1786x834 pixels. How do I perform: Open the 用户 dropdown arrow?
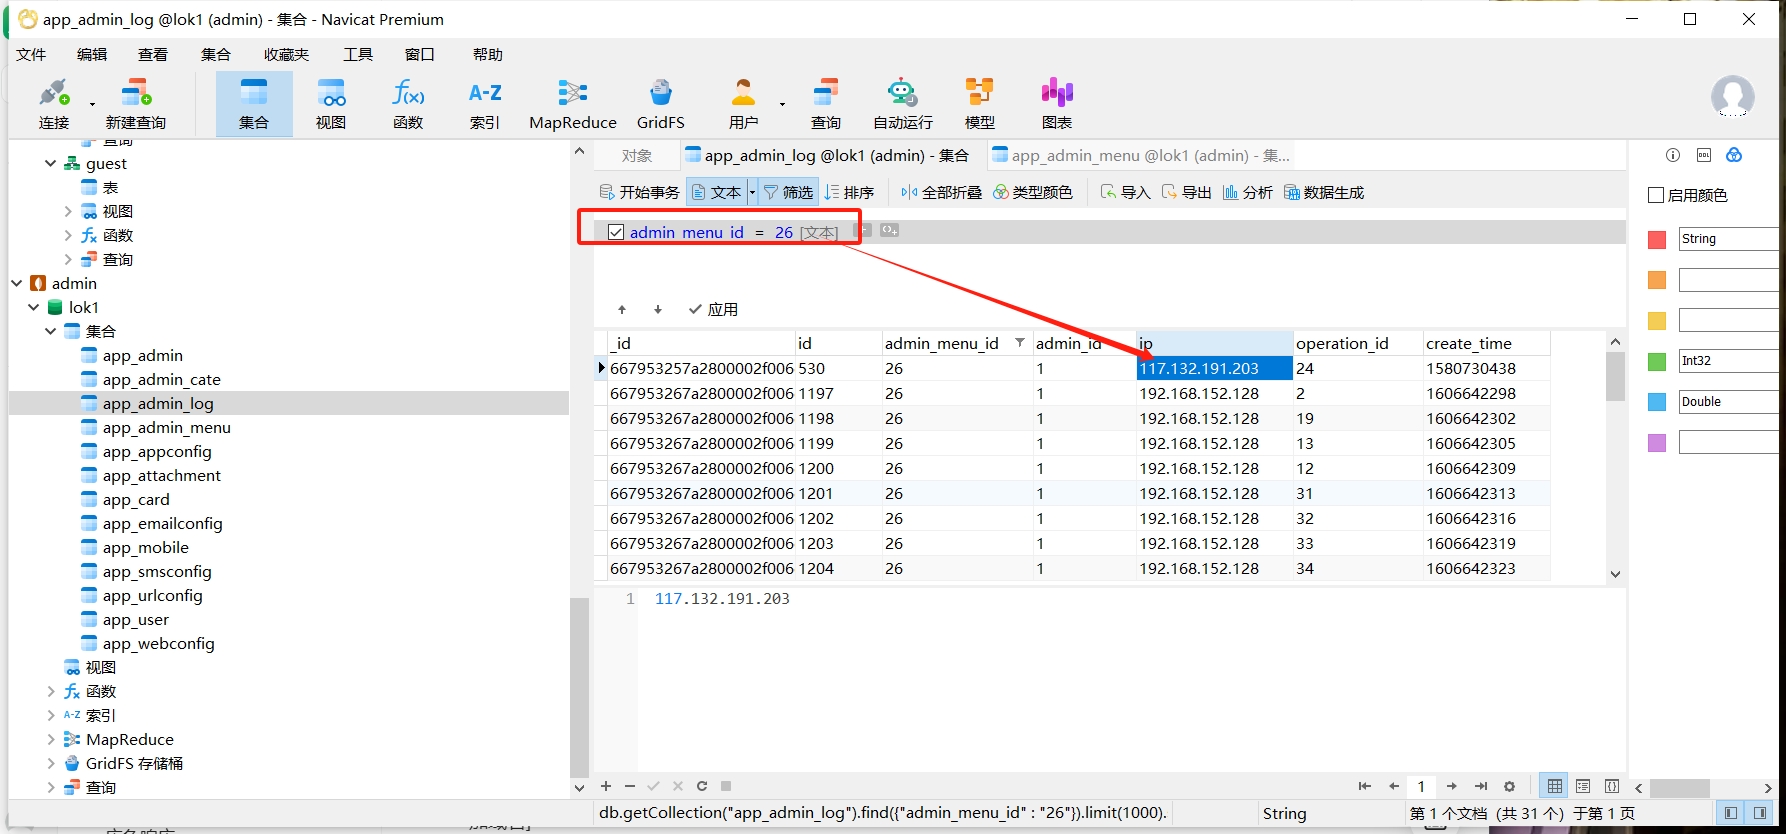click(x=782, y=104)
